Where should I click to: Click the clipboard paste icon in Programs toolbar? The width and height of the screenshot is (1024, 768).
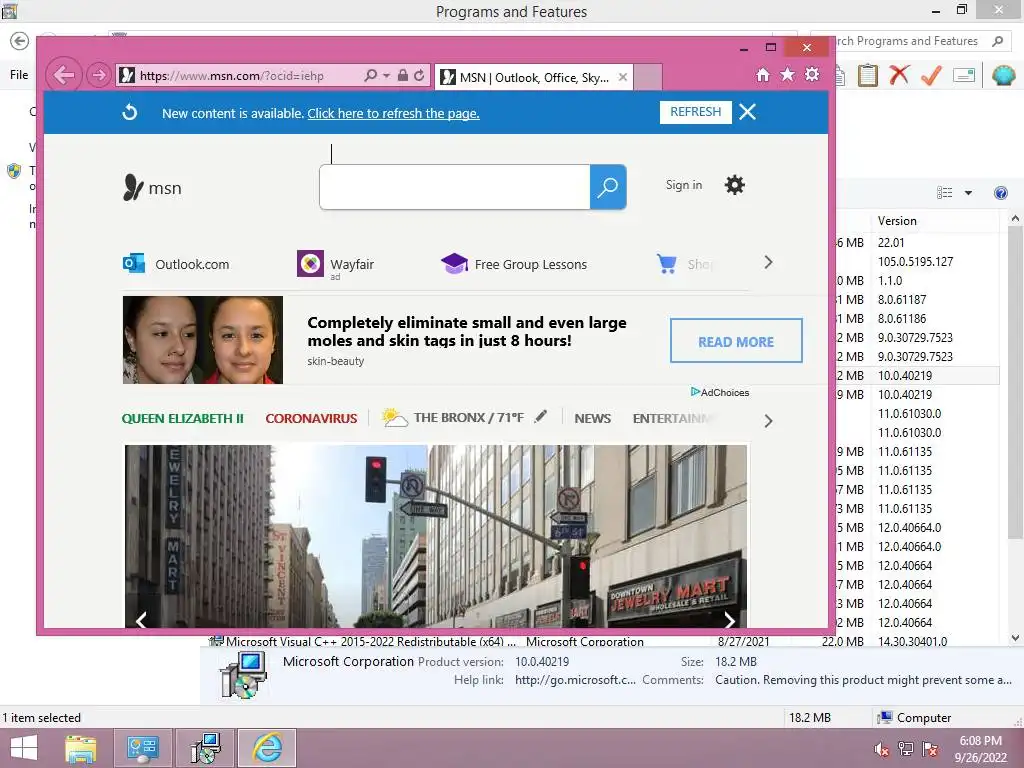pyautogui.click(x=867, y=75)
